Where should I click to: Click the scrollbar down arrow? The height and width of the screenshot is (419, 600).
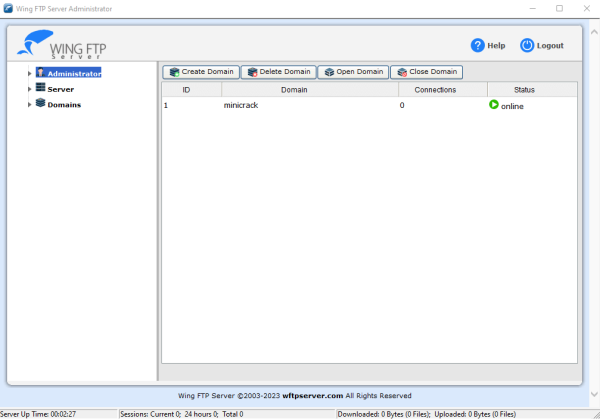pyautogui.click(x=594, y=394)
